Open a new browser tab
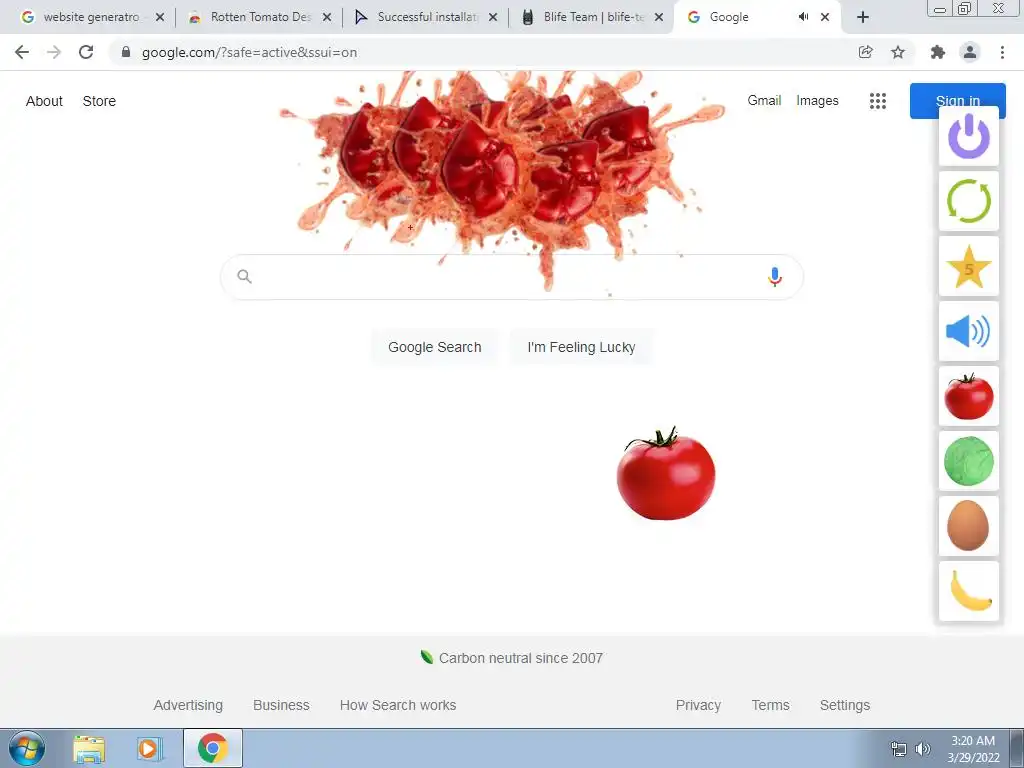The width and height of the screenshot is (1024, 768). click(863, 18)
